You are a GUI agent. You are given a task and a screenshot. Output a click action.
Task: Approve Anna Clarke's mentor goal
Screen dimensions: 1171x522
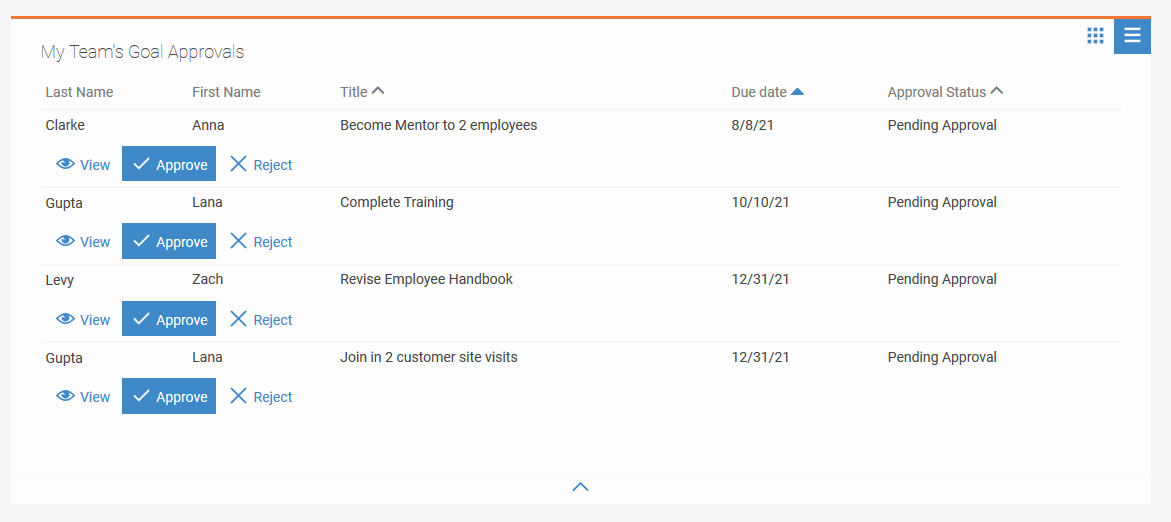point(169,164)
